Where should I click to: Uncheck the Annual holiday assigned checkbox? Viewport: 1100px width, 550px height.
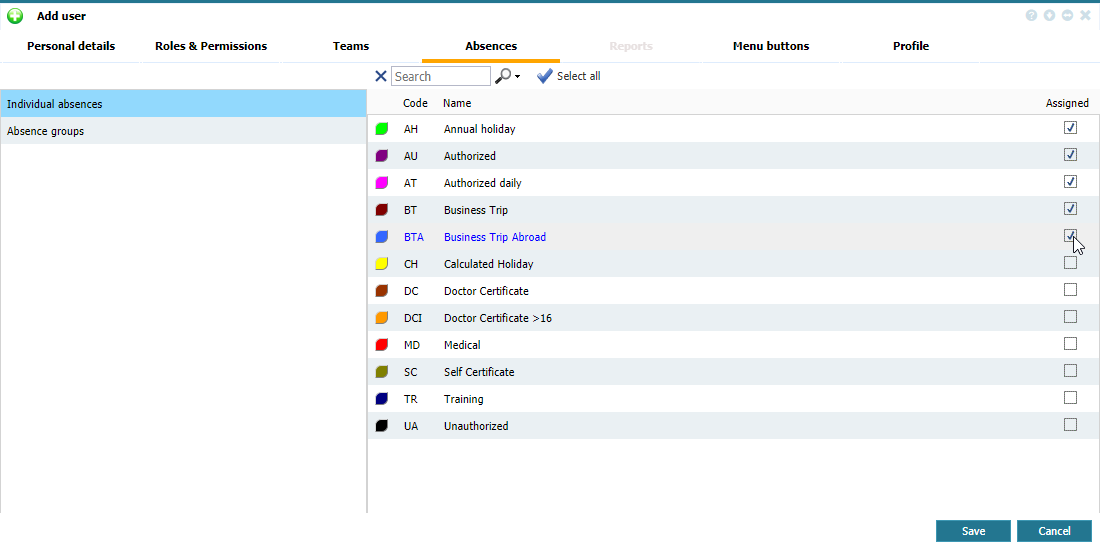tap(1070, 128)
